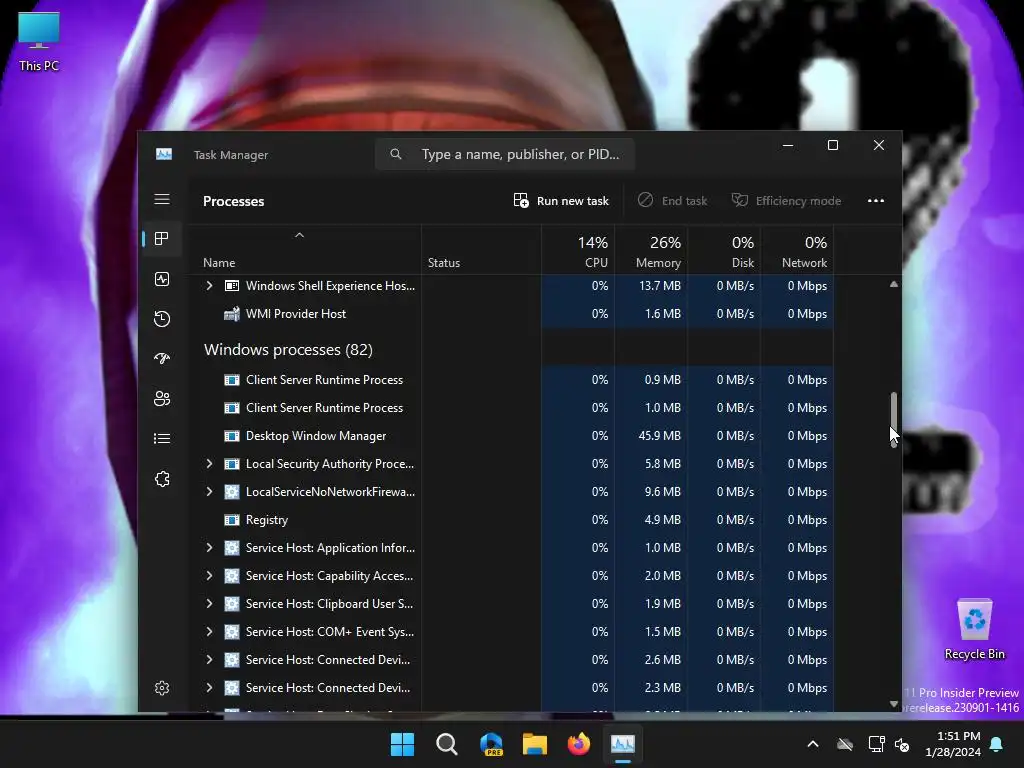Screen dimensions: 1024x768
Task: Launch Microsoft Edge Preview from taskbar
Action: click(x=491, y=744)
